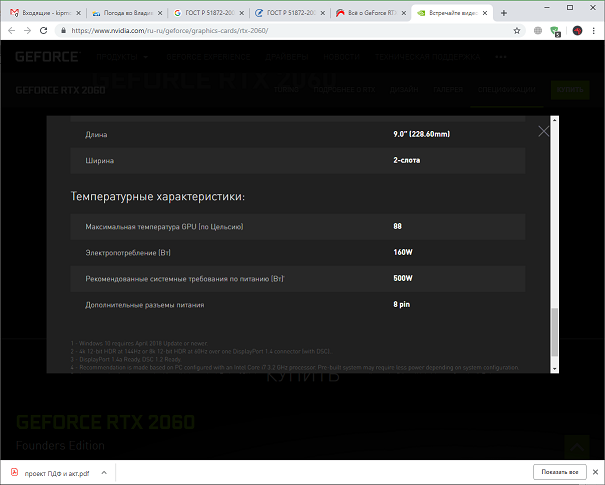This screenshot has width=605, height=485.
Task: Click the Ширина row label
Action: coord(100,161)
